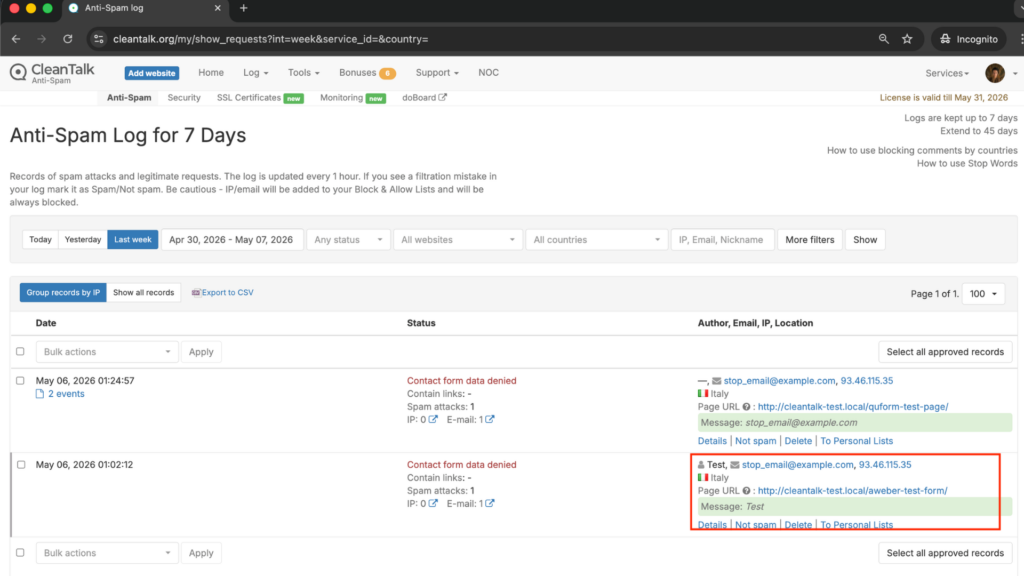Click the browser address bar URL
The width and height of the screenshot is (1024, 576).
[270, 39]
